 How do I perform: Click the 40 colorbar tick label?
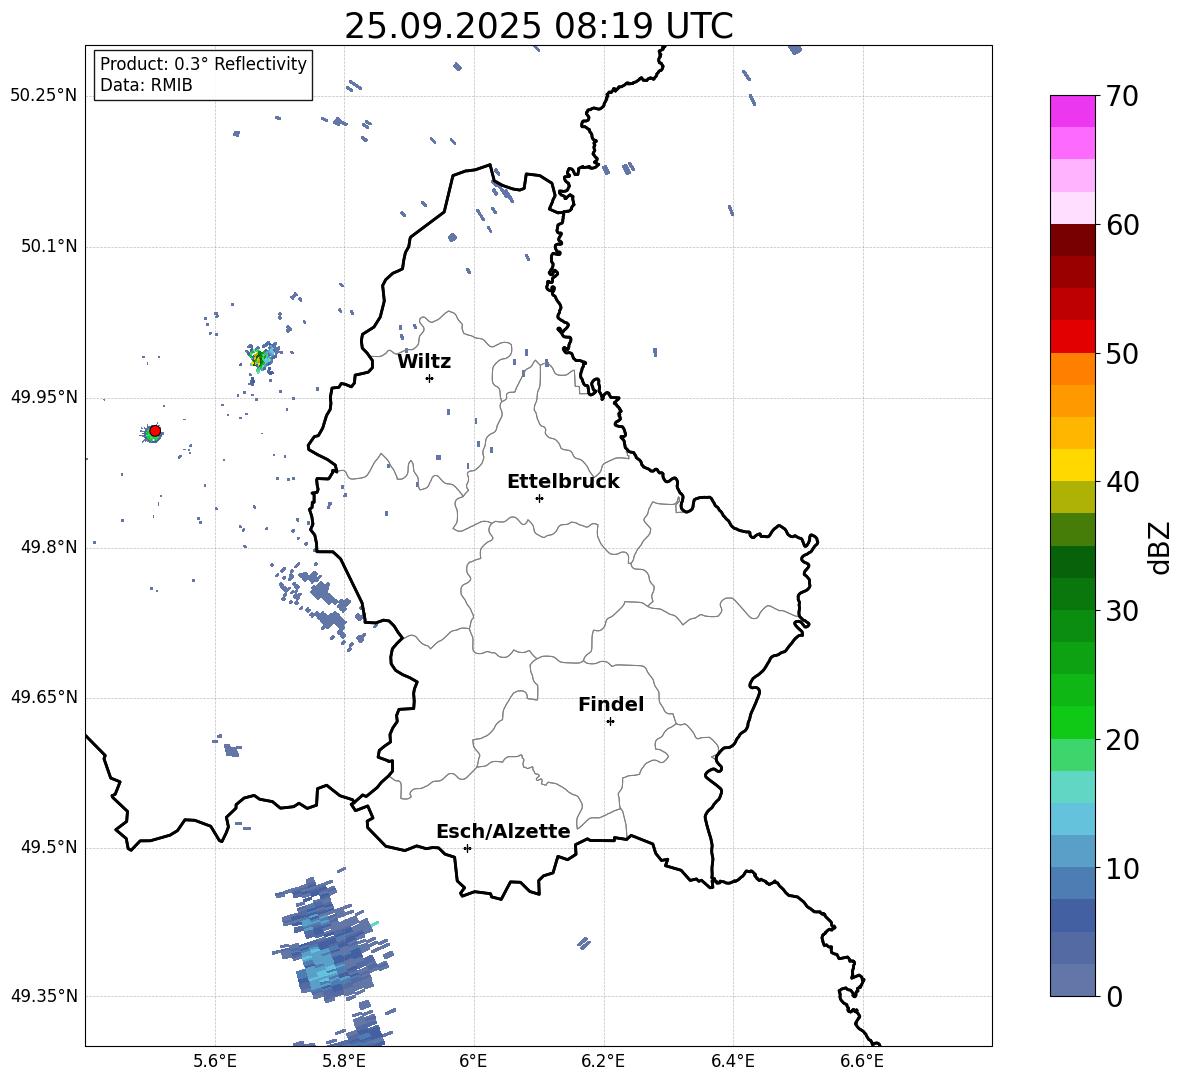click(1122, 482)
